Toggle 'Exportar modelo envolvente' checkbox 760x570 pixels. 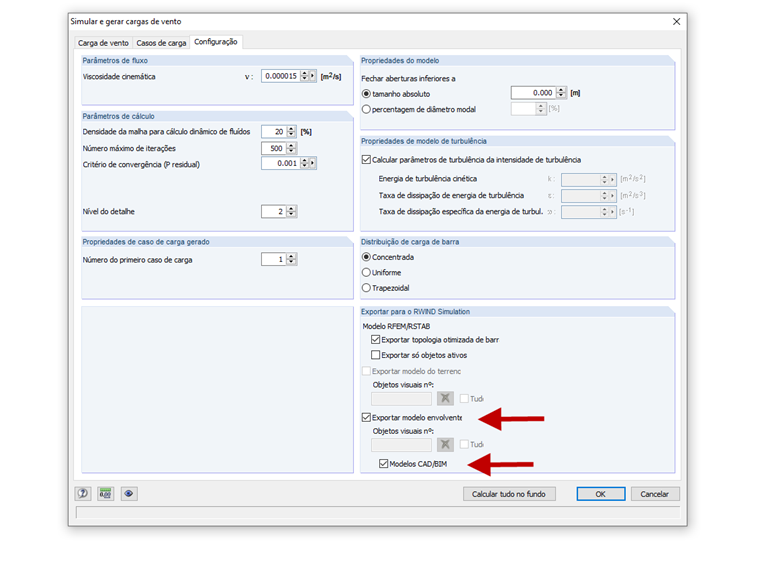click(x=366, y=417)
